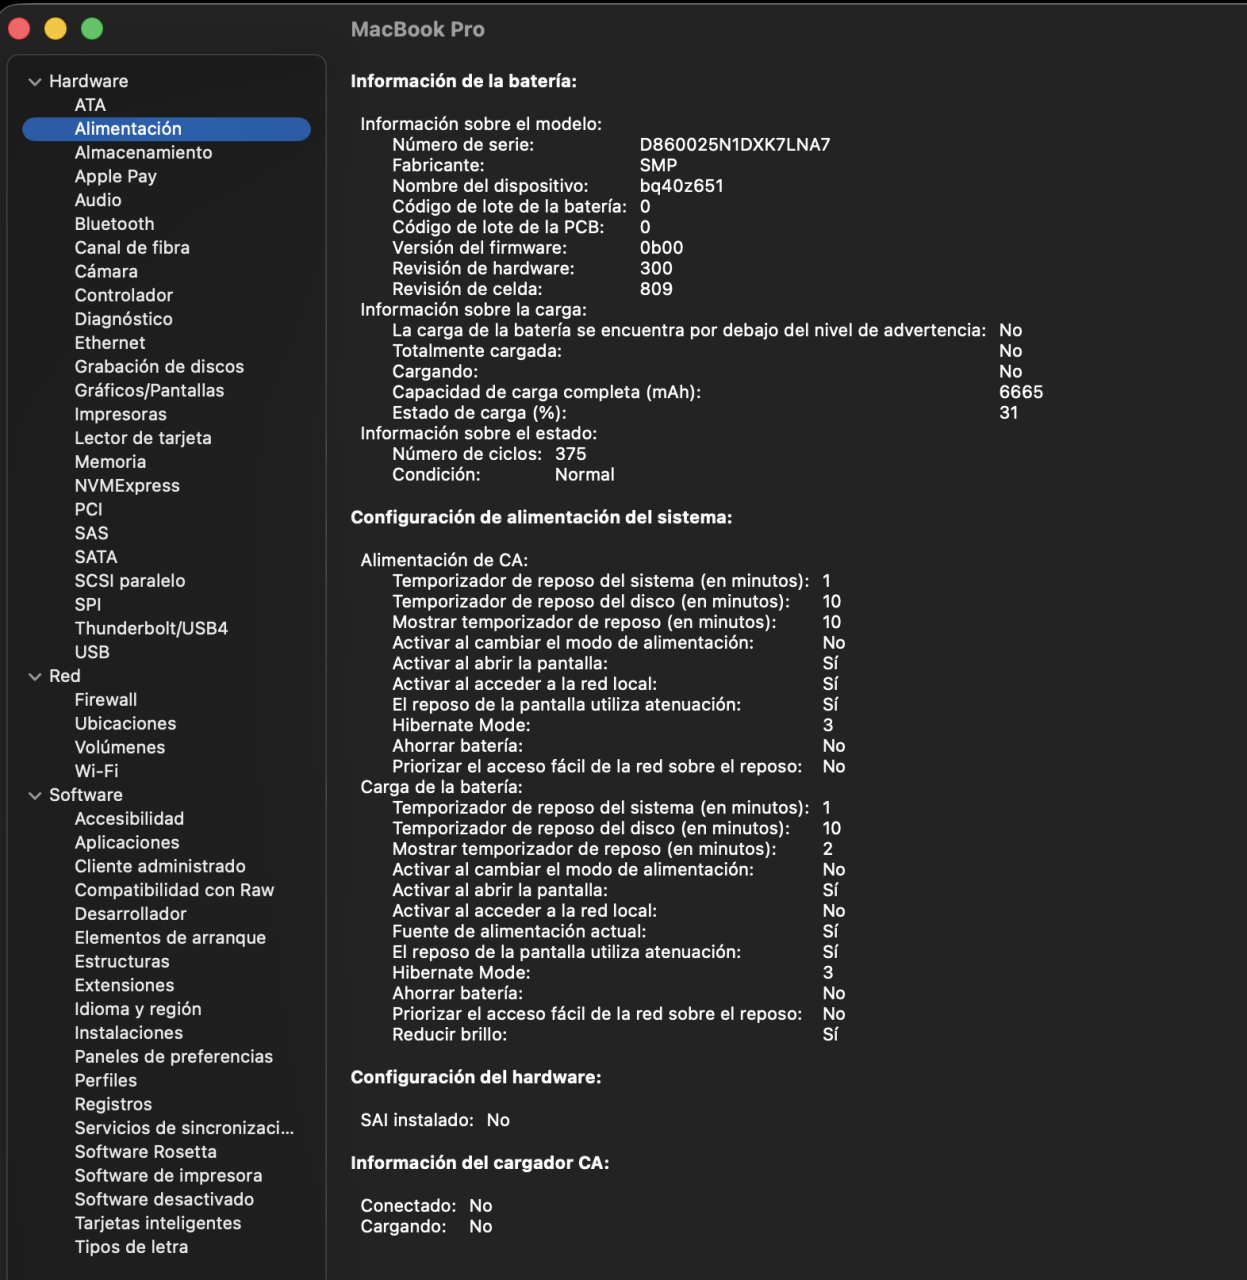Open Cliente administrado entry
Screen dimensions: 1247x1280
(x=160, y=867)
